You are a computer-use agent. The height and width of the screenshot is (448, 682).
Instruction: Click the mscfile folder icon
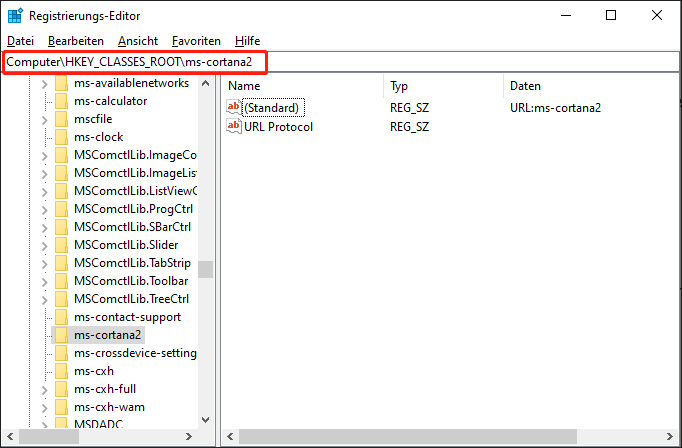click(61, 119)
